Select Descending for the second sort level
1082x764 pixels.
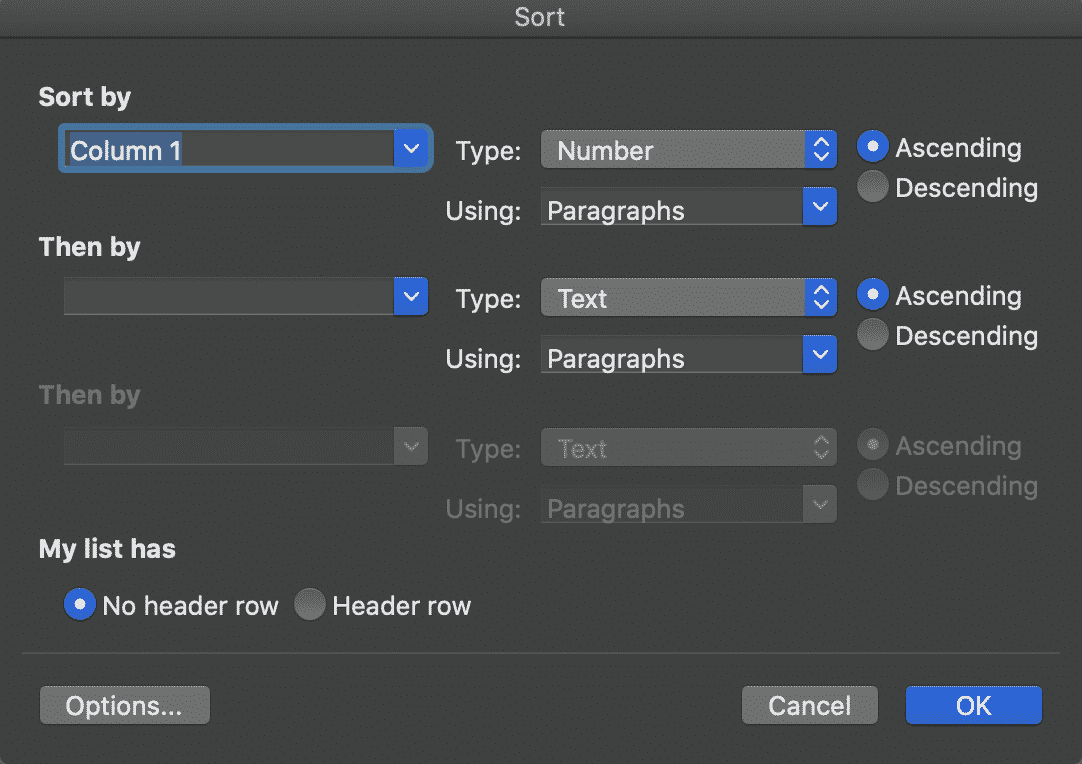tap(871, 334)
